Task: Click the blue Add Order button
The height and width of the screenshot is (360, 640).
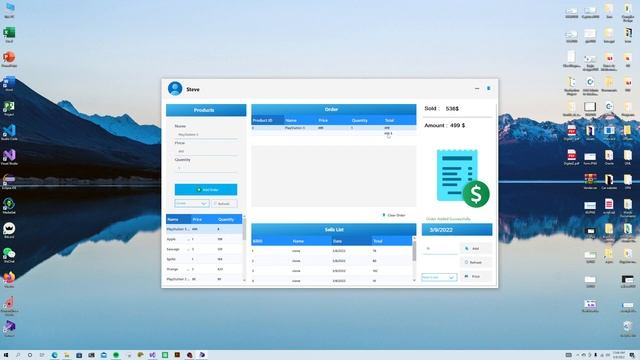Action: pyautogui.click(x=206, y=189)
